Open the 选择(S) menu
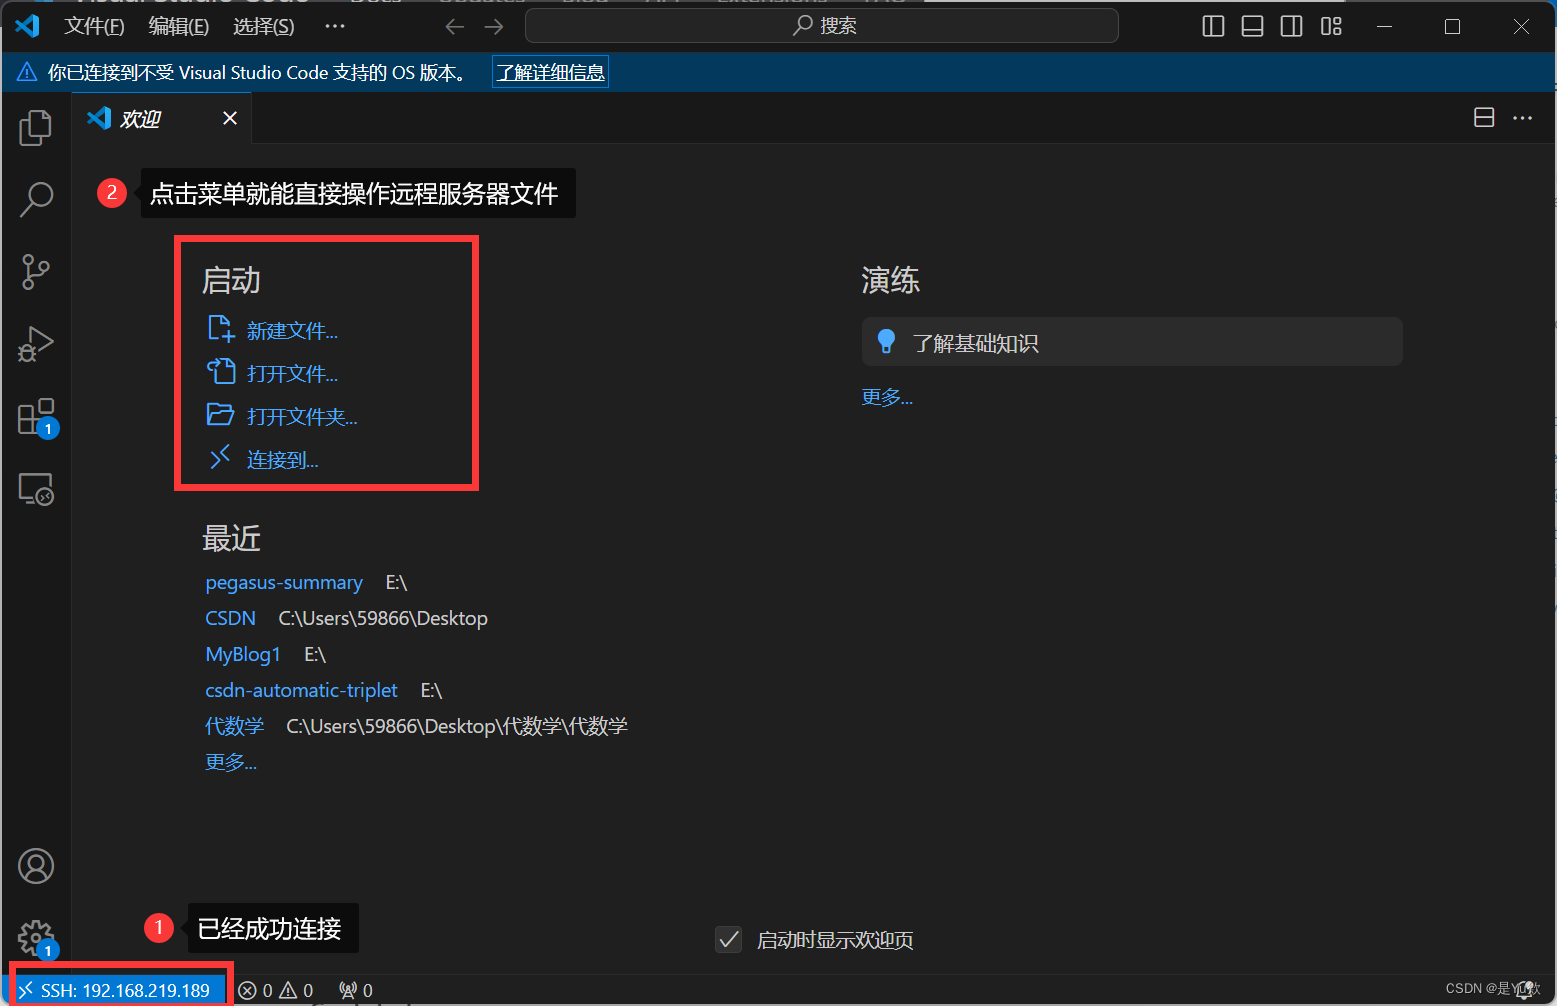 pos(264,27)
